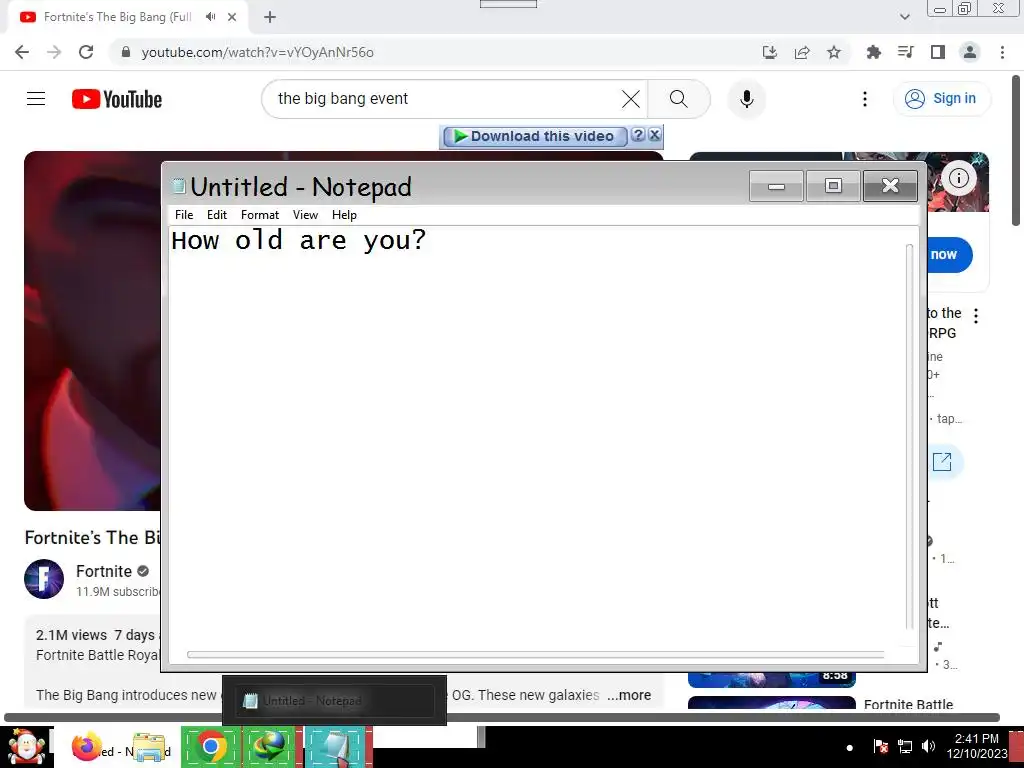This screenshot has width=1024, height=768.
Task: Open the Notepad Help menu
Action: 344,215
